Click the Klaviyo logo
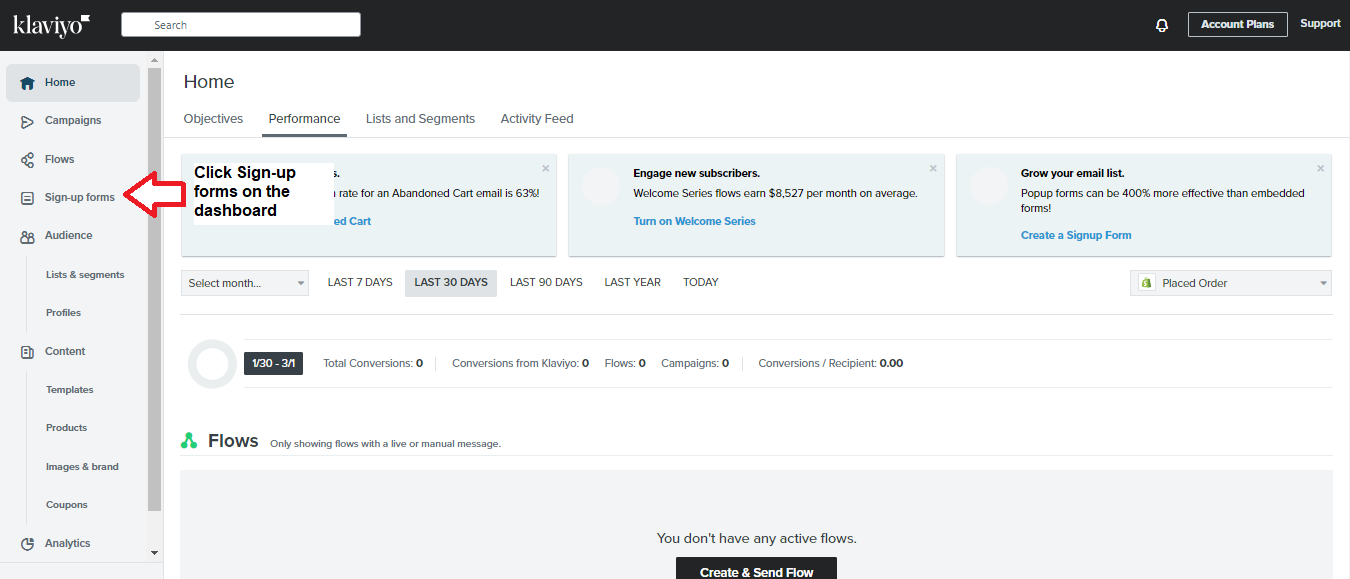This screenshot has width=1350, height=579. pyautogui.click(x=52, y=25)
